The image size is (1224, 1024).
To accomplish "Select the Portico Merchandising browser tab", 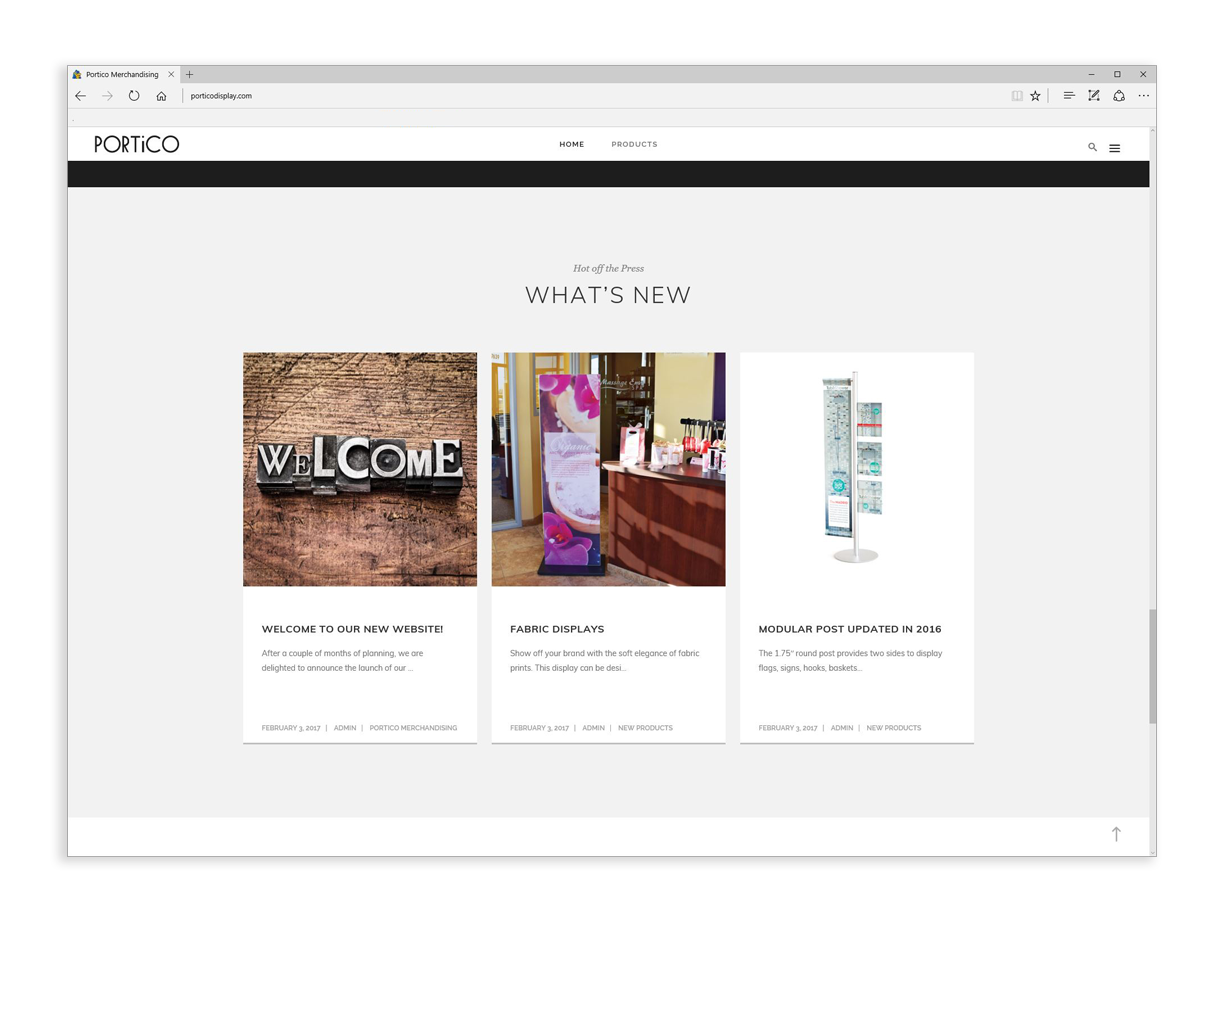I will pyautogui.click(x=120, y=74).
